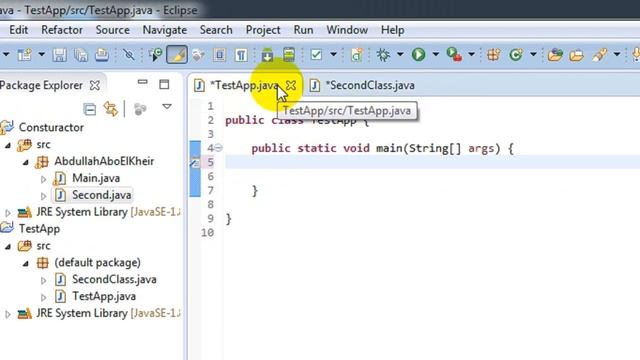Open the Run menu
The image size is (640, 360).
[303, 30]
